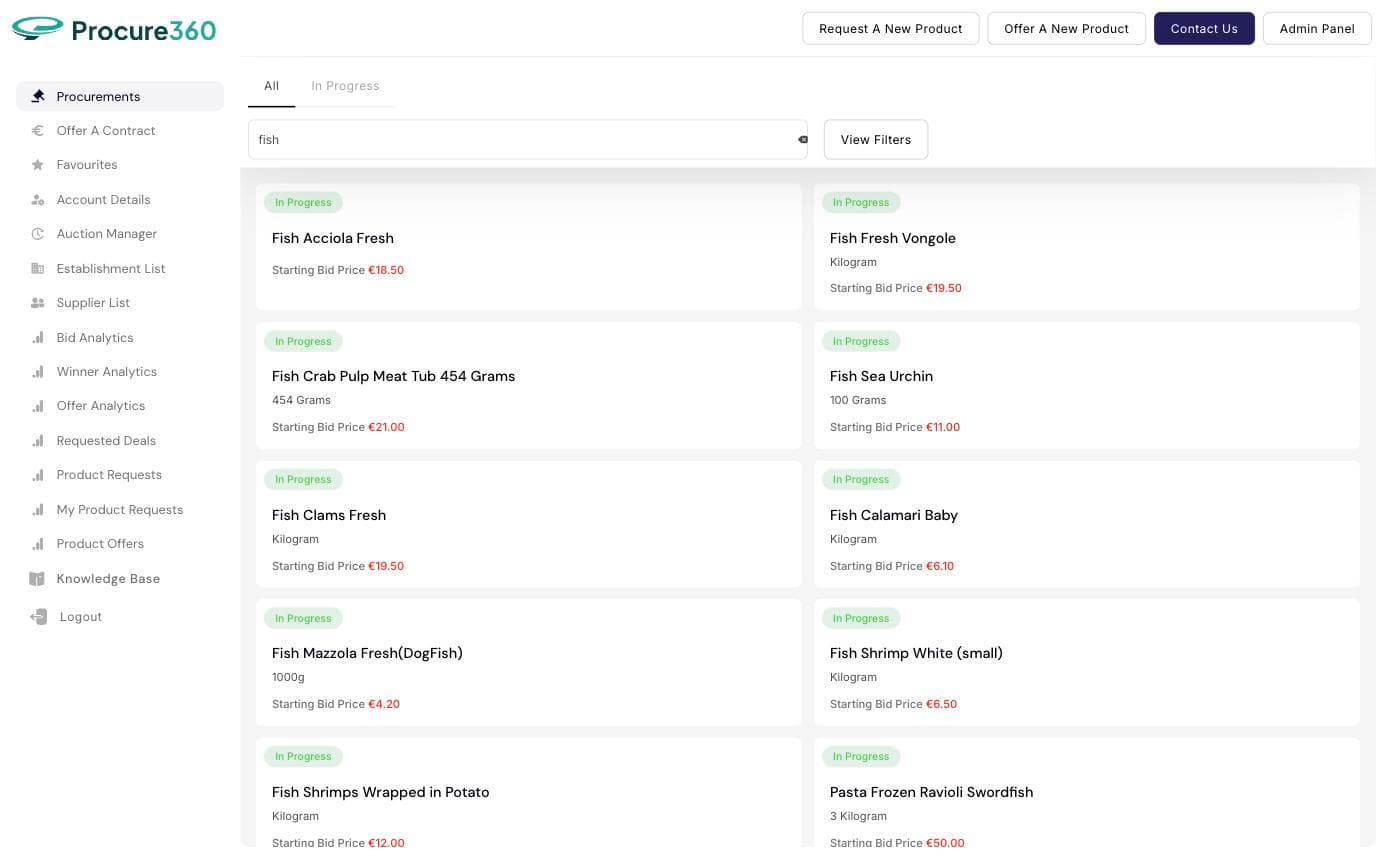Viewport: 1384px width, 868px height.
Task: Open the Admin Panel
Action: (x=1317, y=29)
